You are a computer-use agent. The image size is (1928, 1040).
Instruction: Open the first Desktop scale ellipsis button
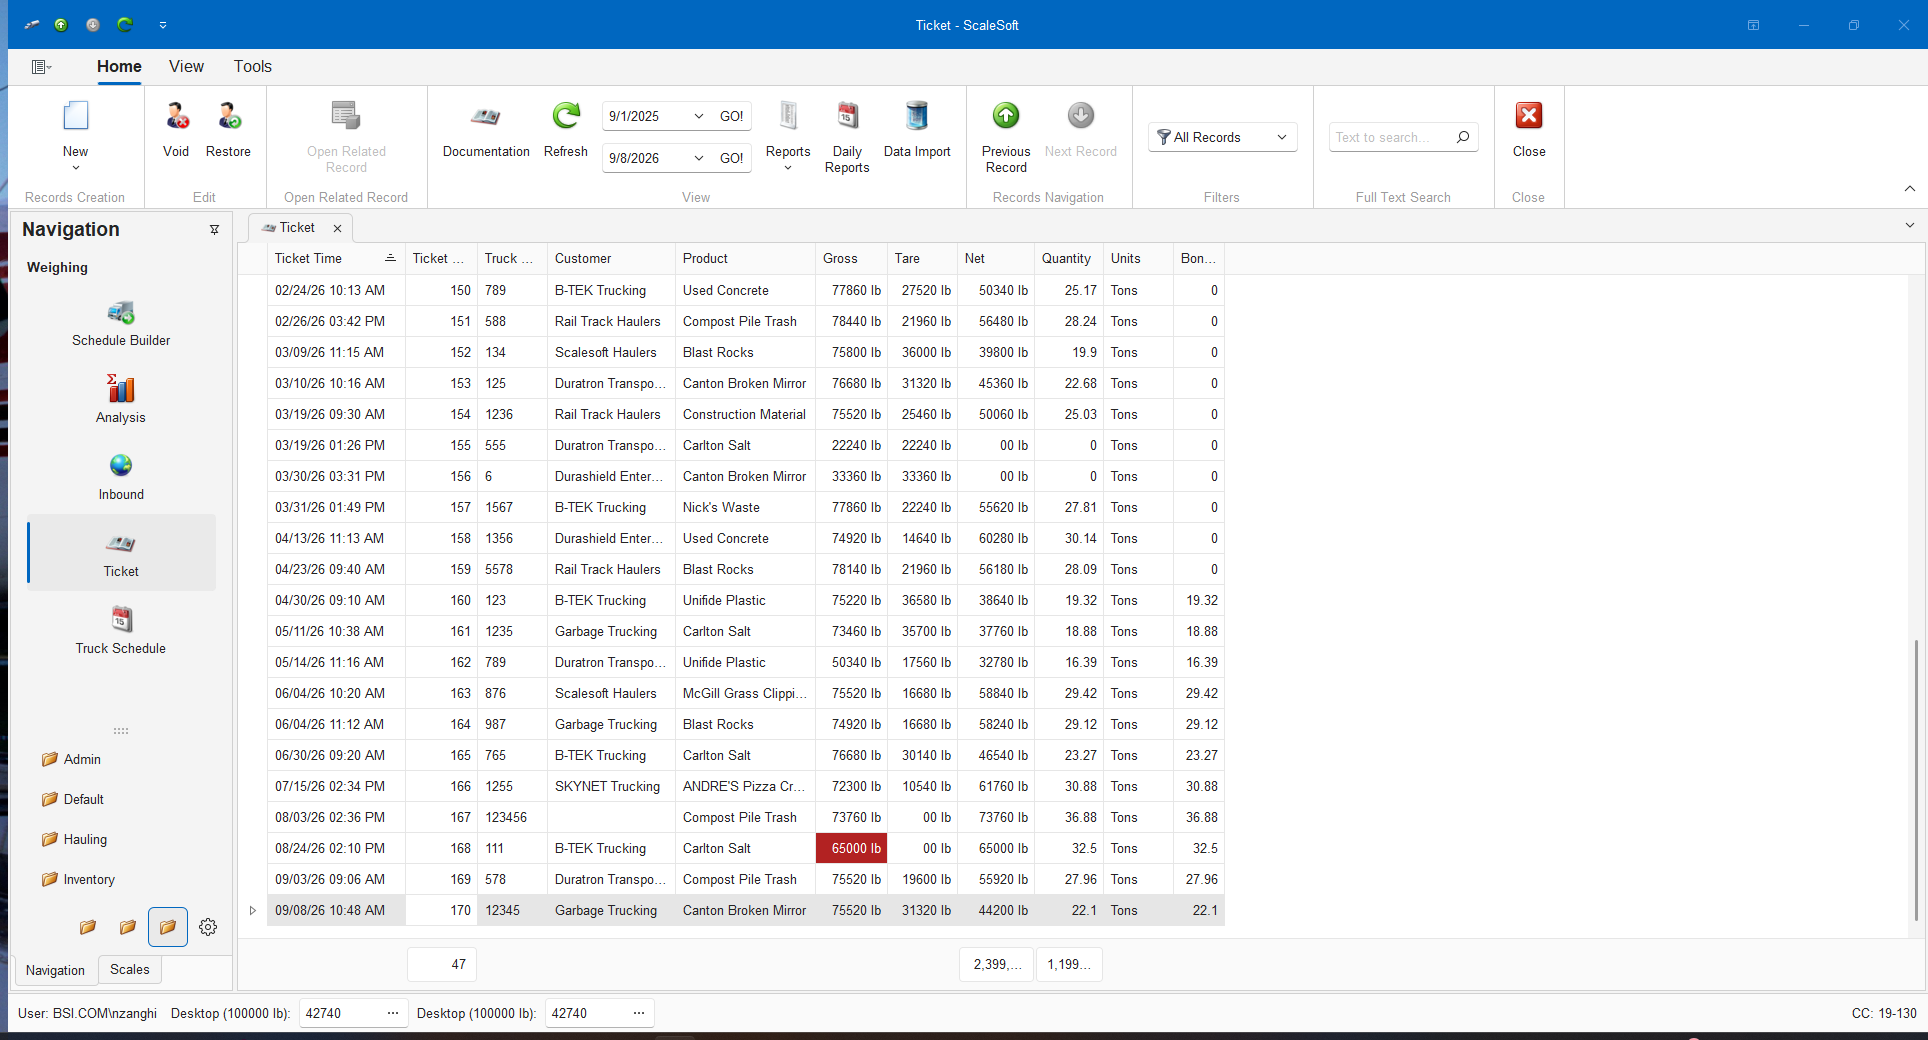point(393,1013)
